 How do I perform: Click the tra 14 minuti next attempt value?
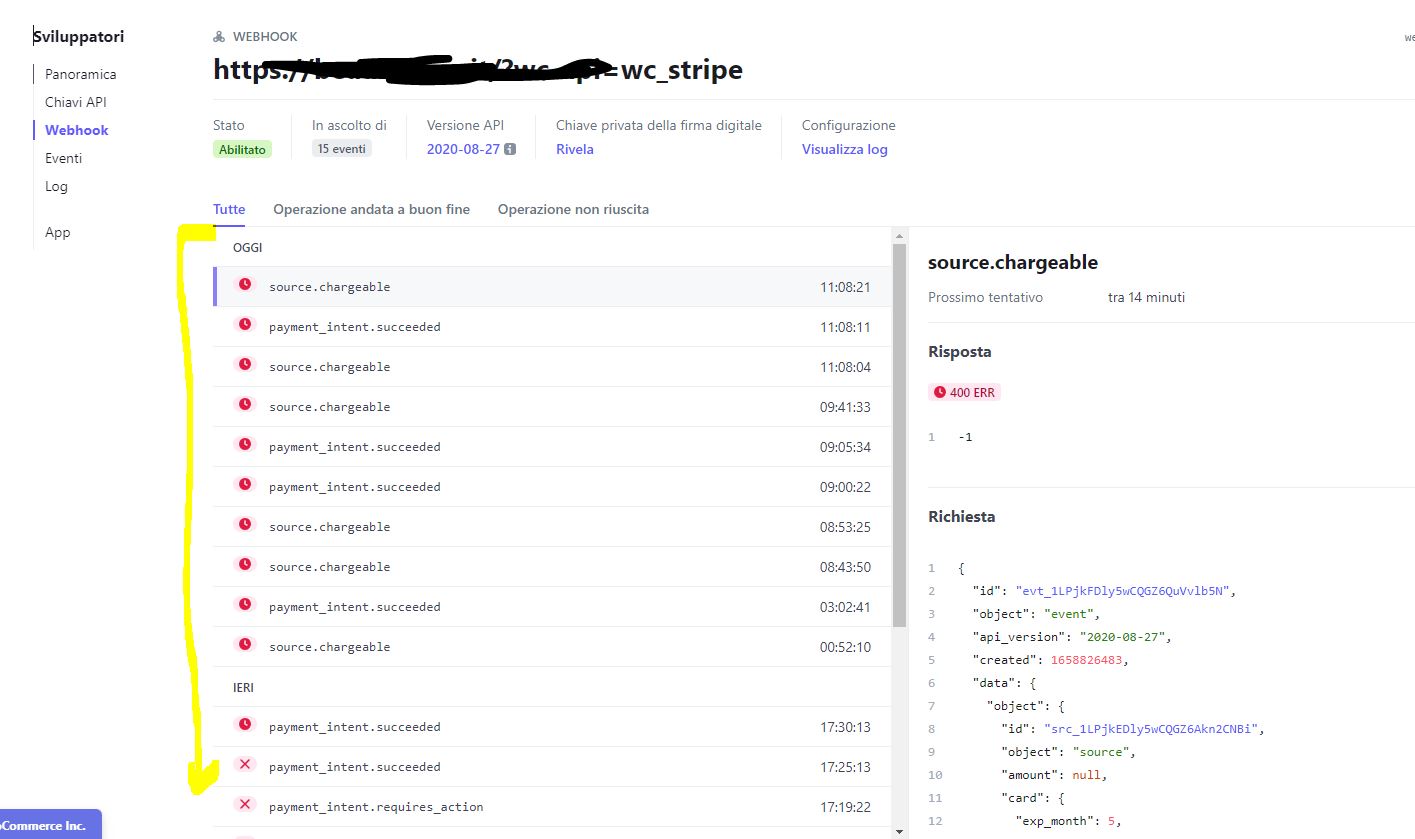(x=1146, y=297)
